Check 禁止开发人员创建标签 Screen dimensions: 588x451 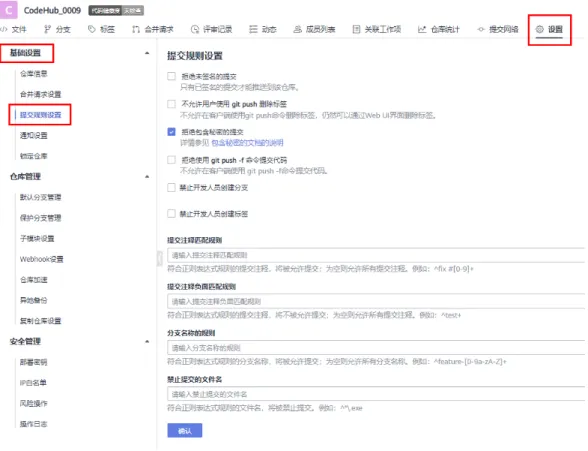pos(171,214)
